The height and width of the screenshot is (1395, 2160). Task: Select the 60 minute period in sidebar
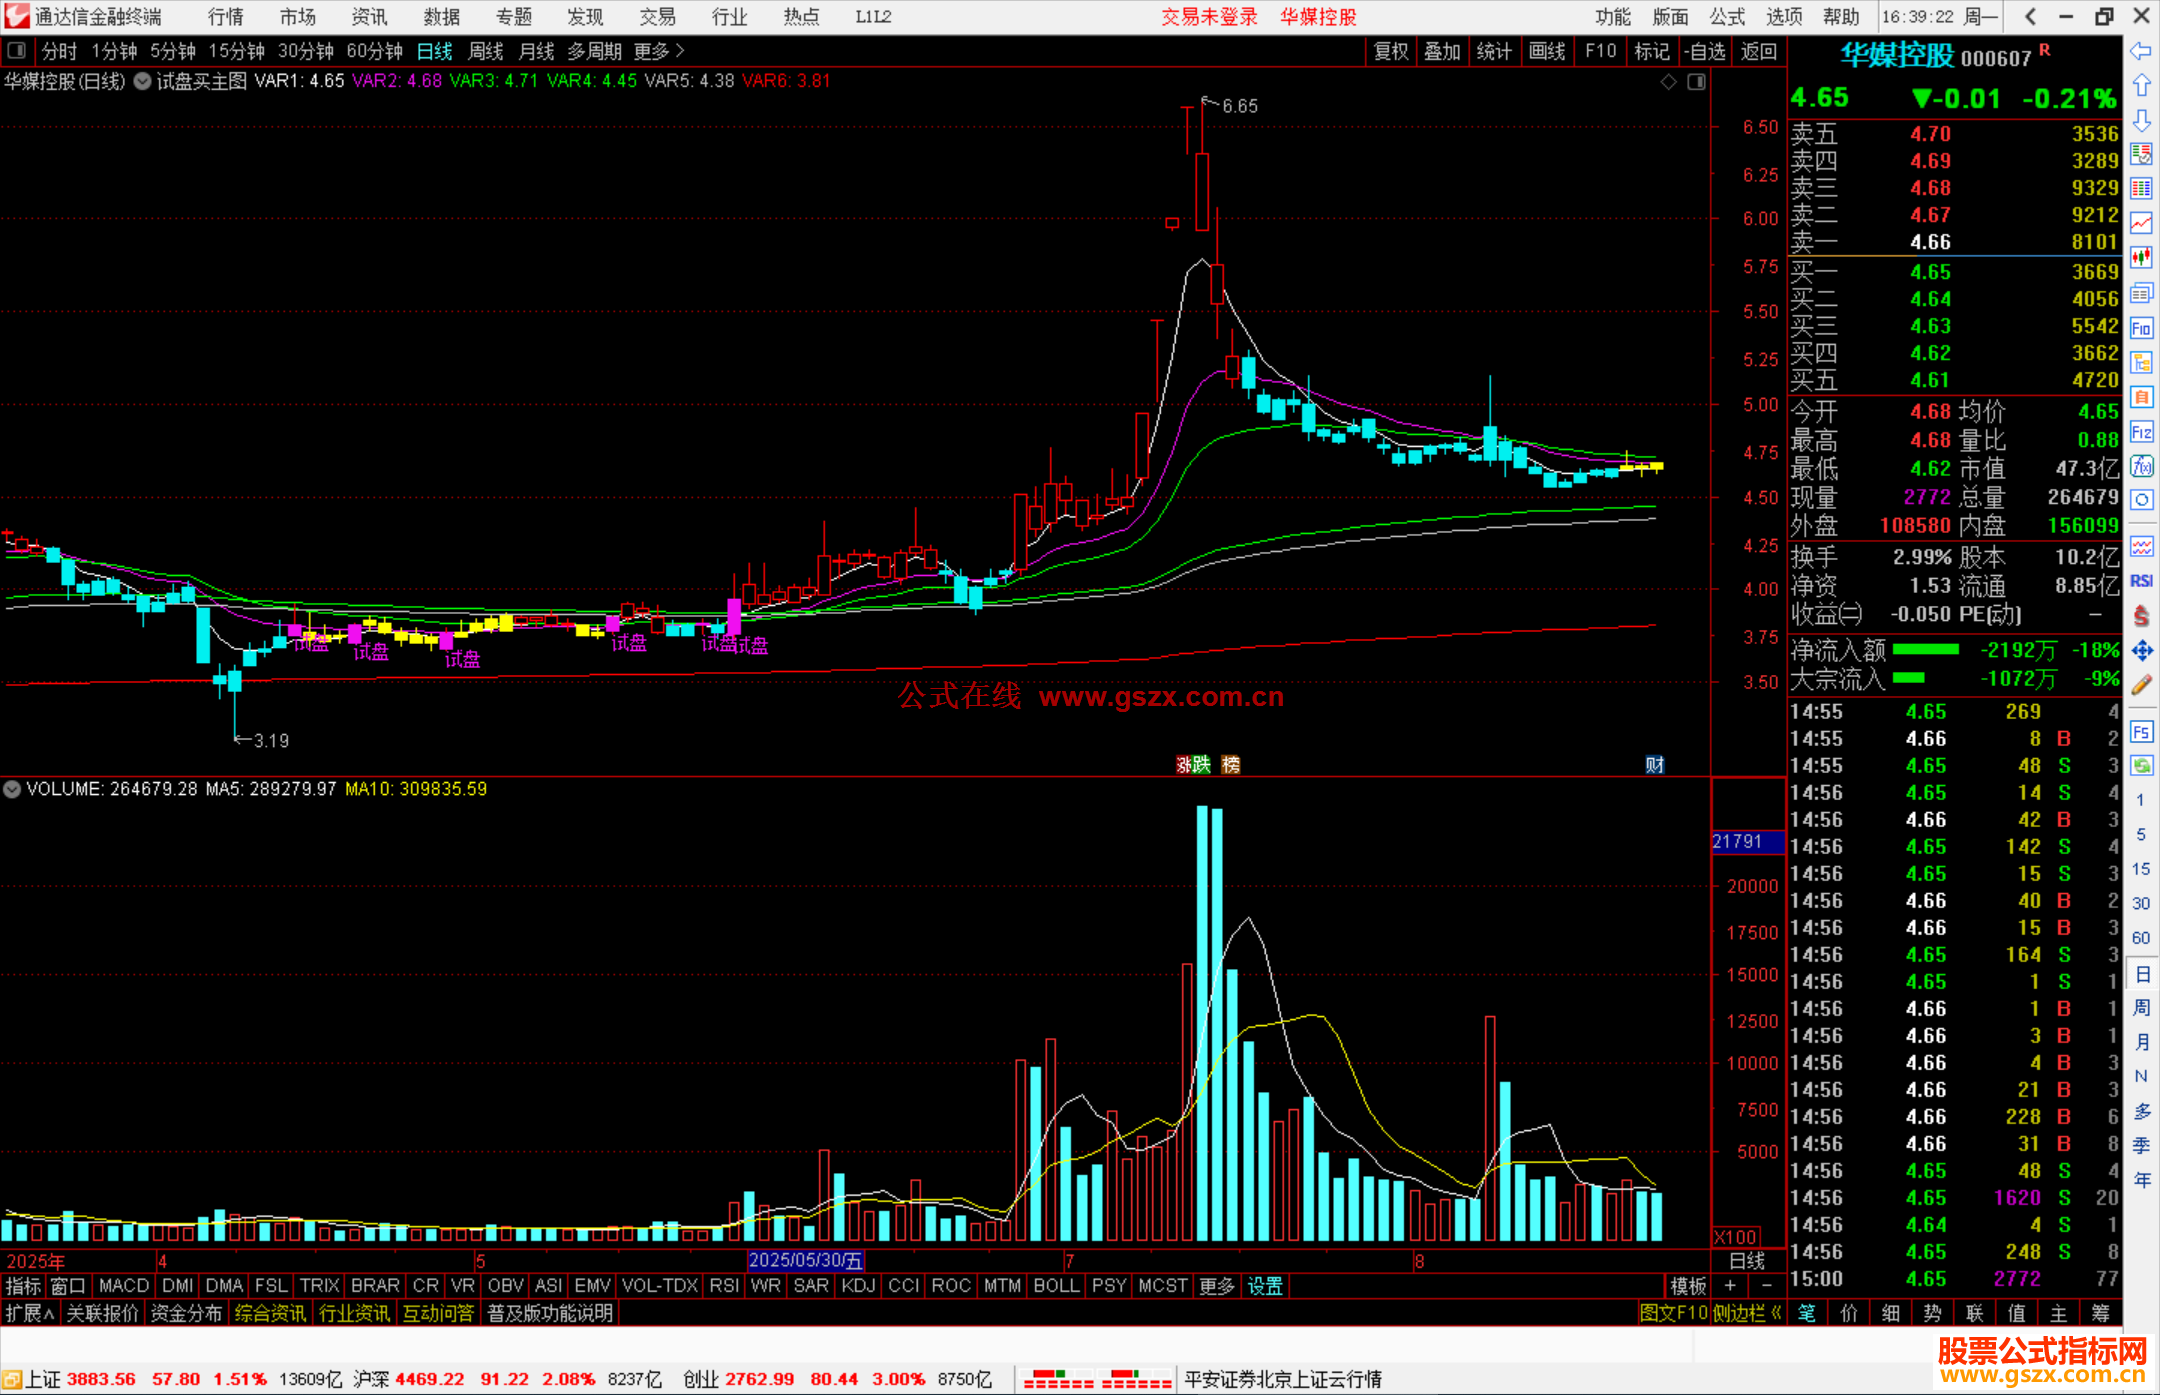pyautogui.click(x=2141, y=938)
